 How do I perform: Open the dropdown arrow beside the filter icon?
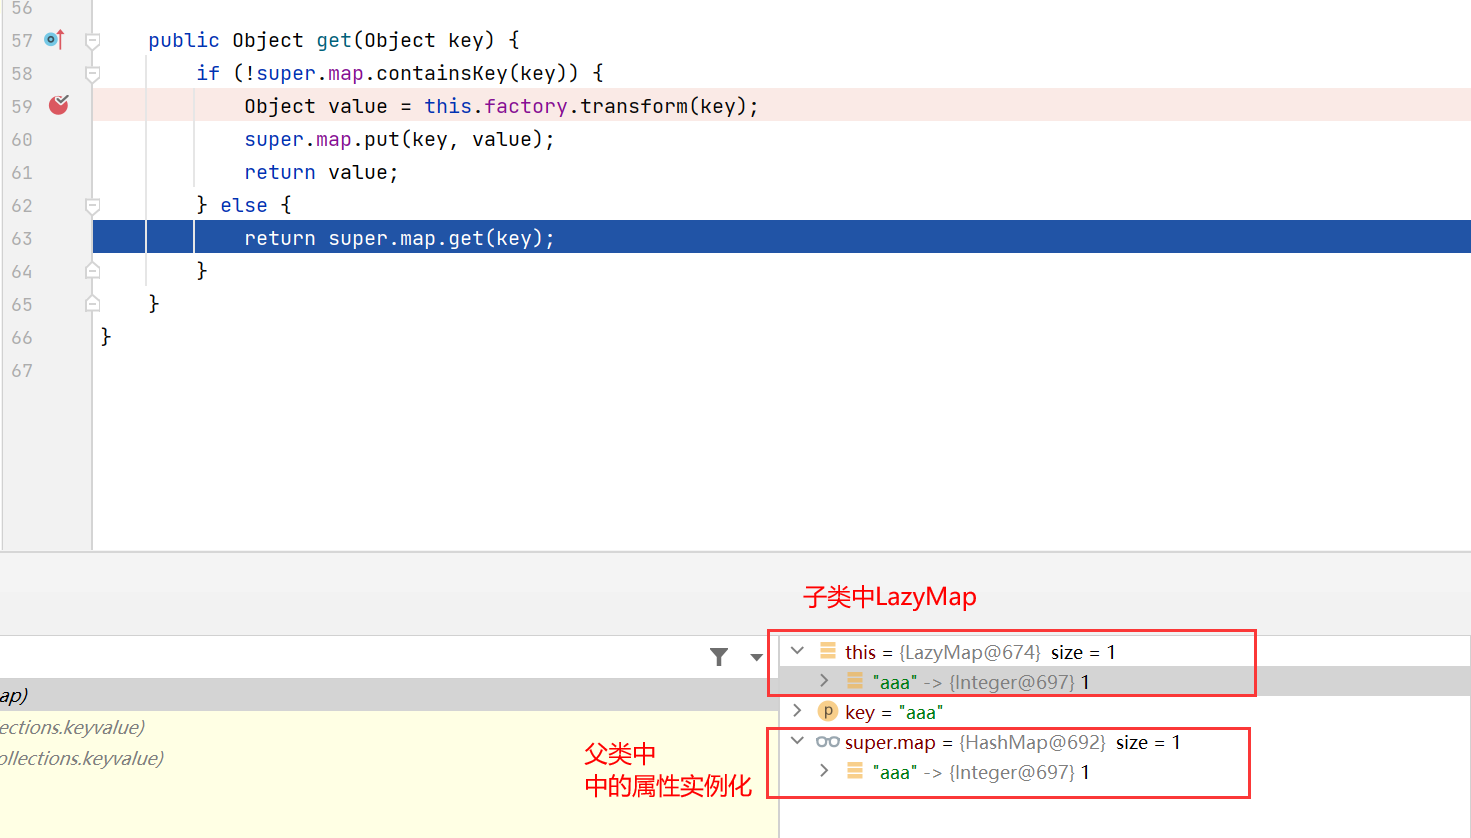[x=756, y=657]
